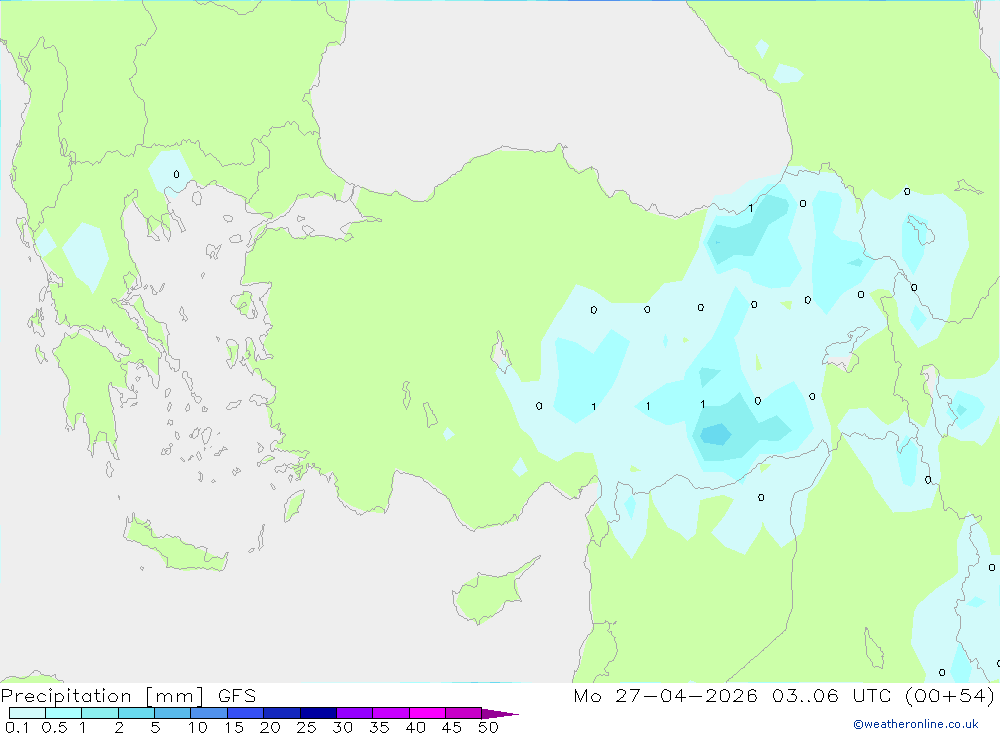Click the "(00+54)" forecast offset text
Image resolution: width=1000 pixels, height=733 pixels.
tap(950, 695)
